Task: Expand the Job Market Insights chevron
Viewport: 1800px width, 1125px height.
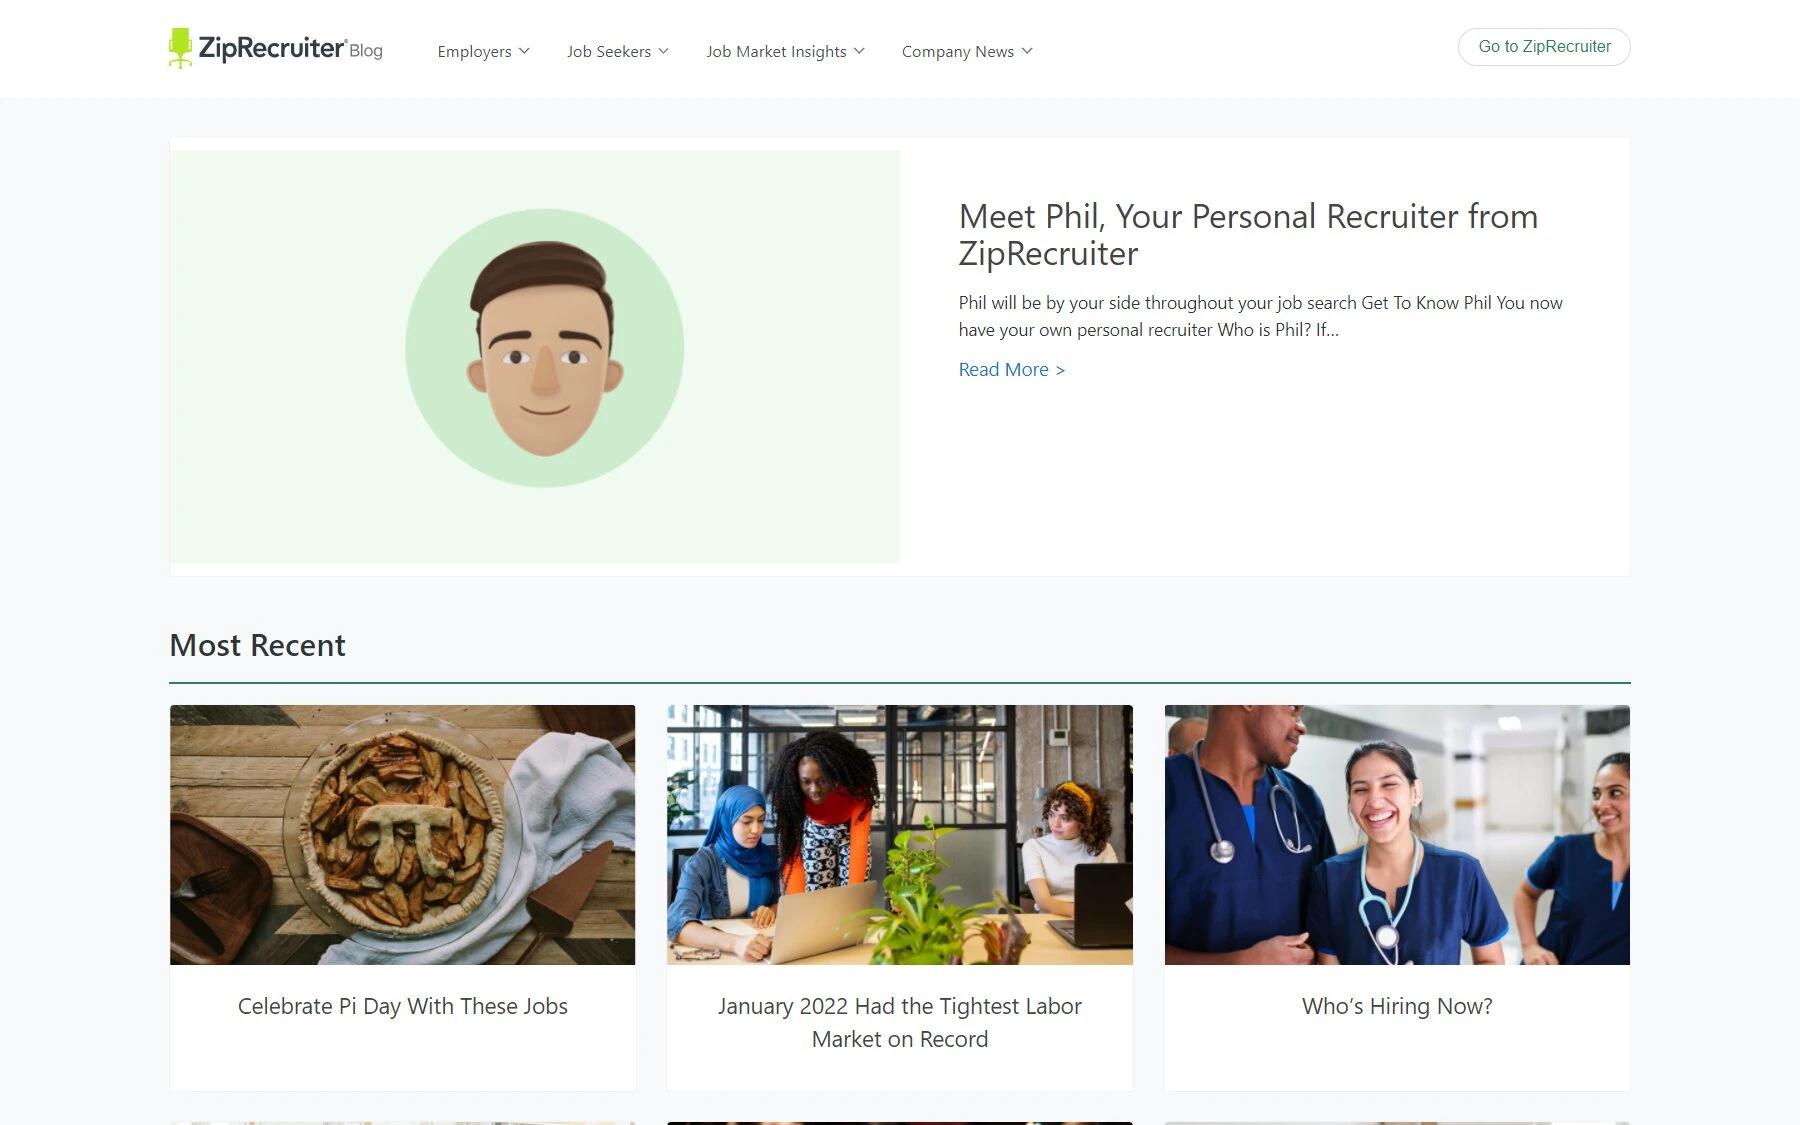Action: pos(859,51)
